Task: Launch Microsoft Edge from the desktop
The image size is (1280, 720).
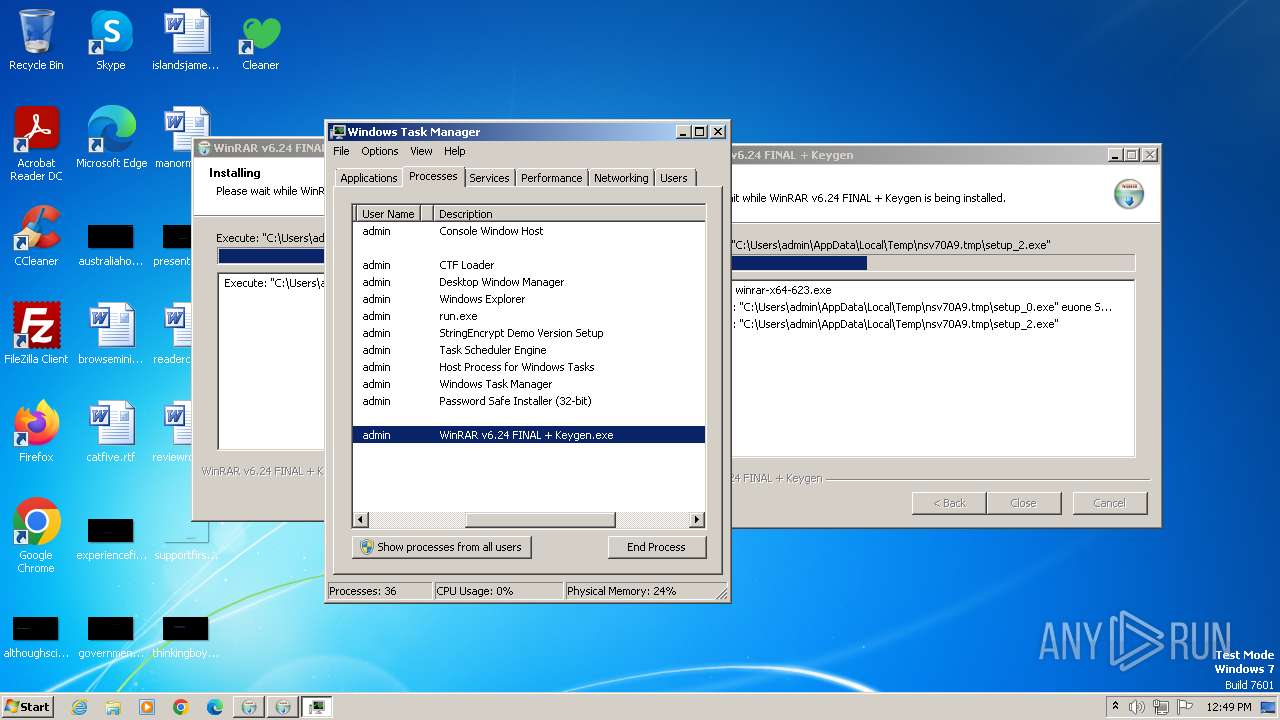Action: [x=111, y=138]
